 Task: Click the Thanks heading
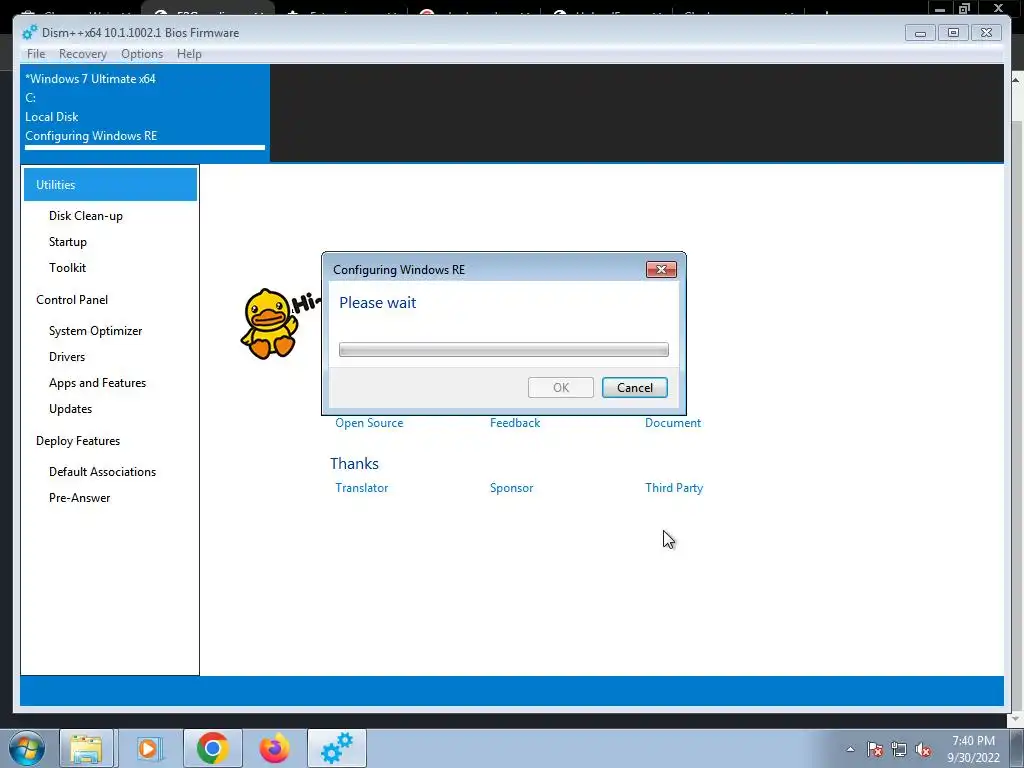point(354,464)
